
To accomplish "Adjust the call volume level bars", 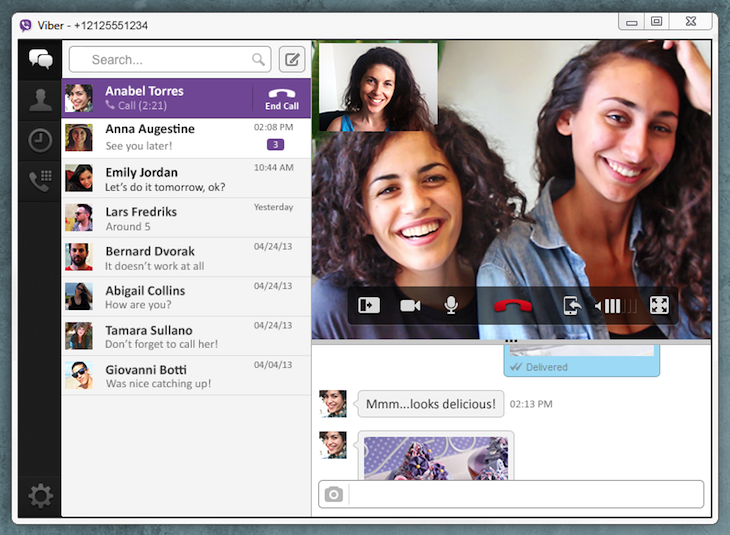I will click(x=614, y=306).
